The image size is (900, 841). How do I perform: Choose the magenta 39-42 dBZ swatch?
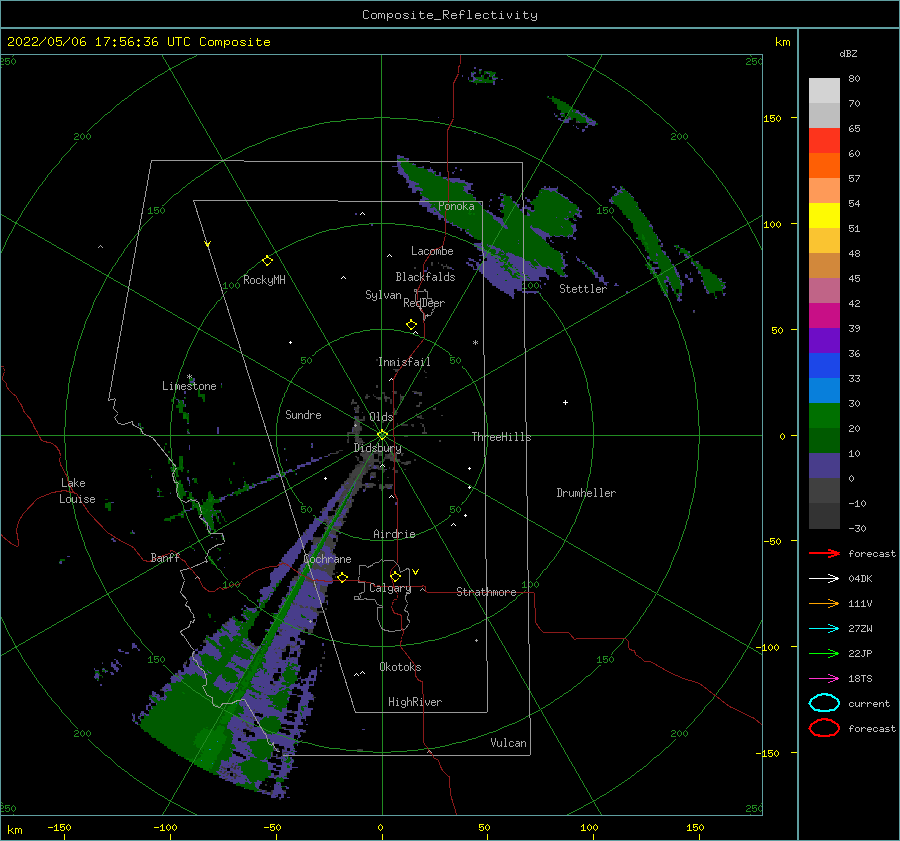tap(824, 316)
